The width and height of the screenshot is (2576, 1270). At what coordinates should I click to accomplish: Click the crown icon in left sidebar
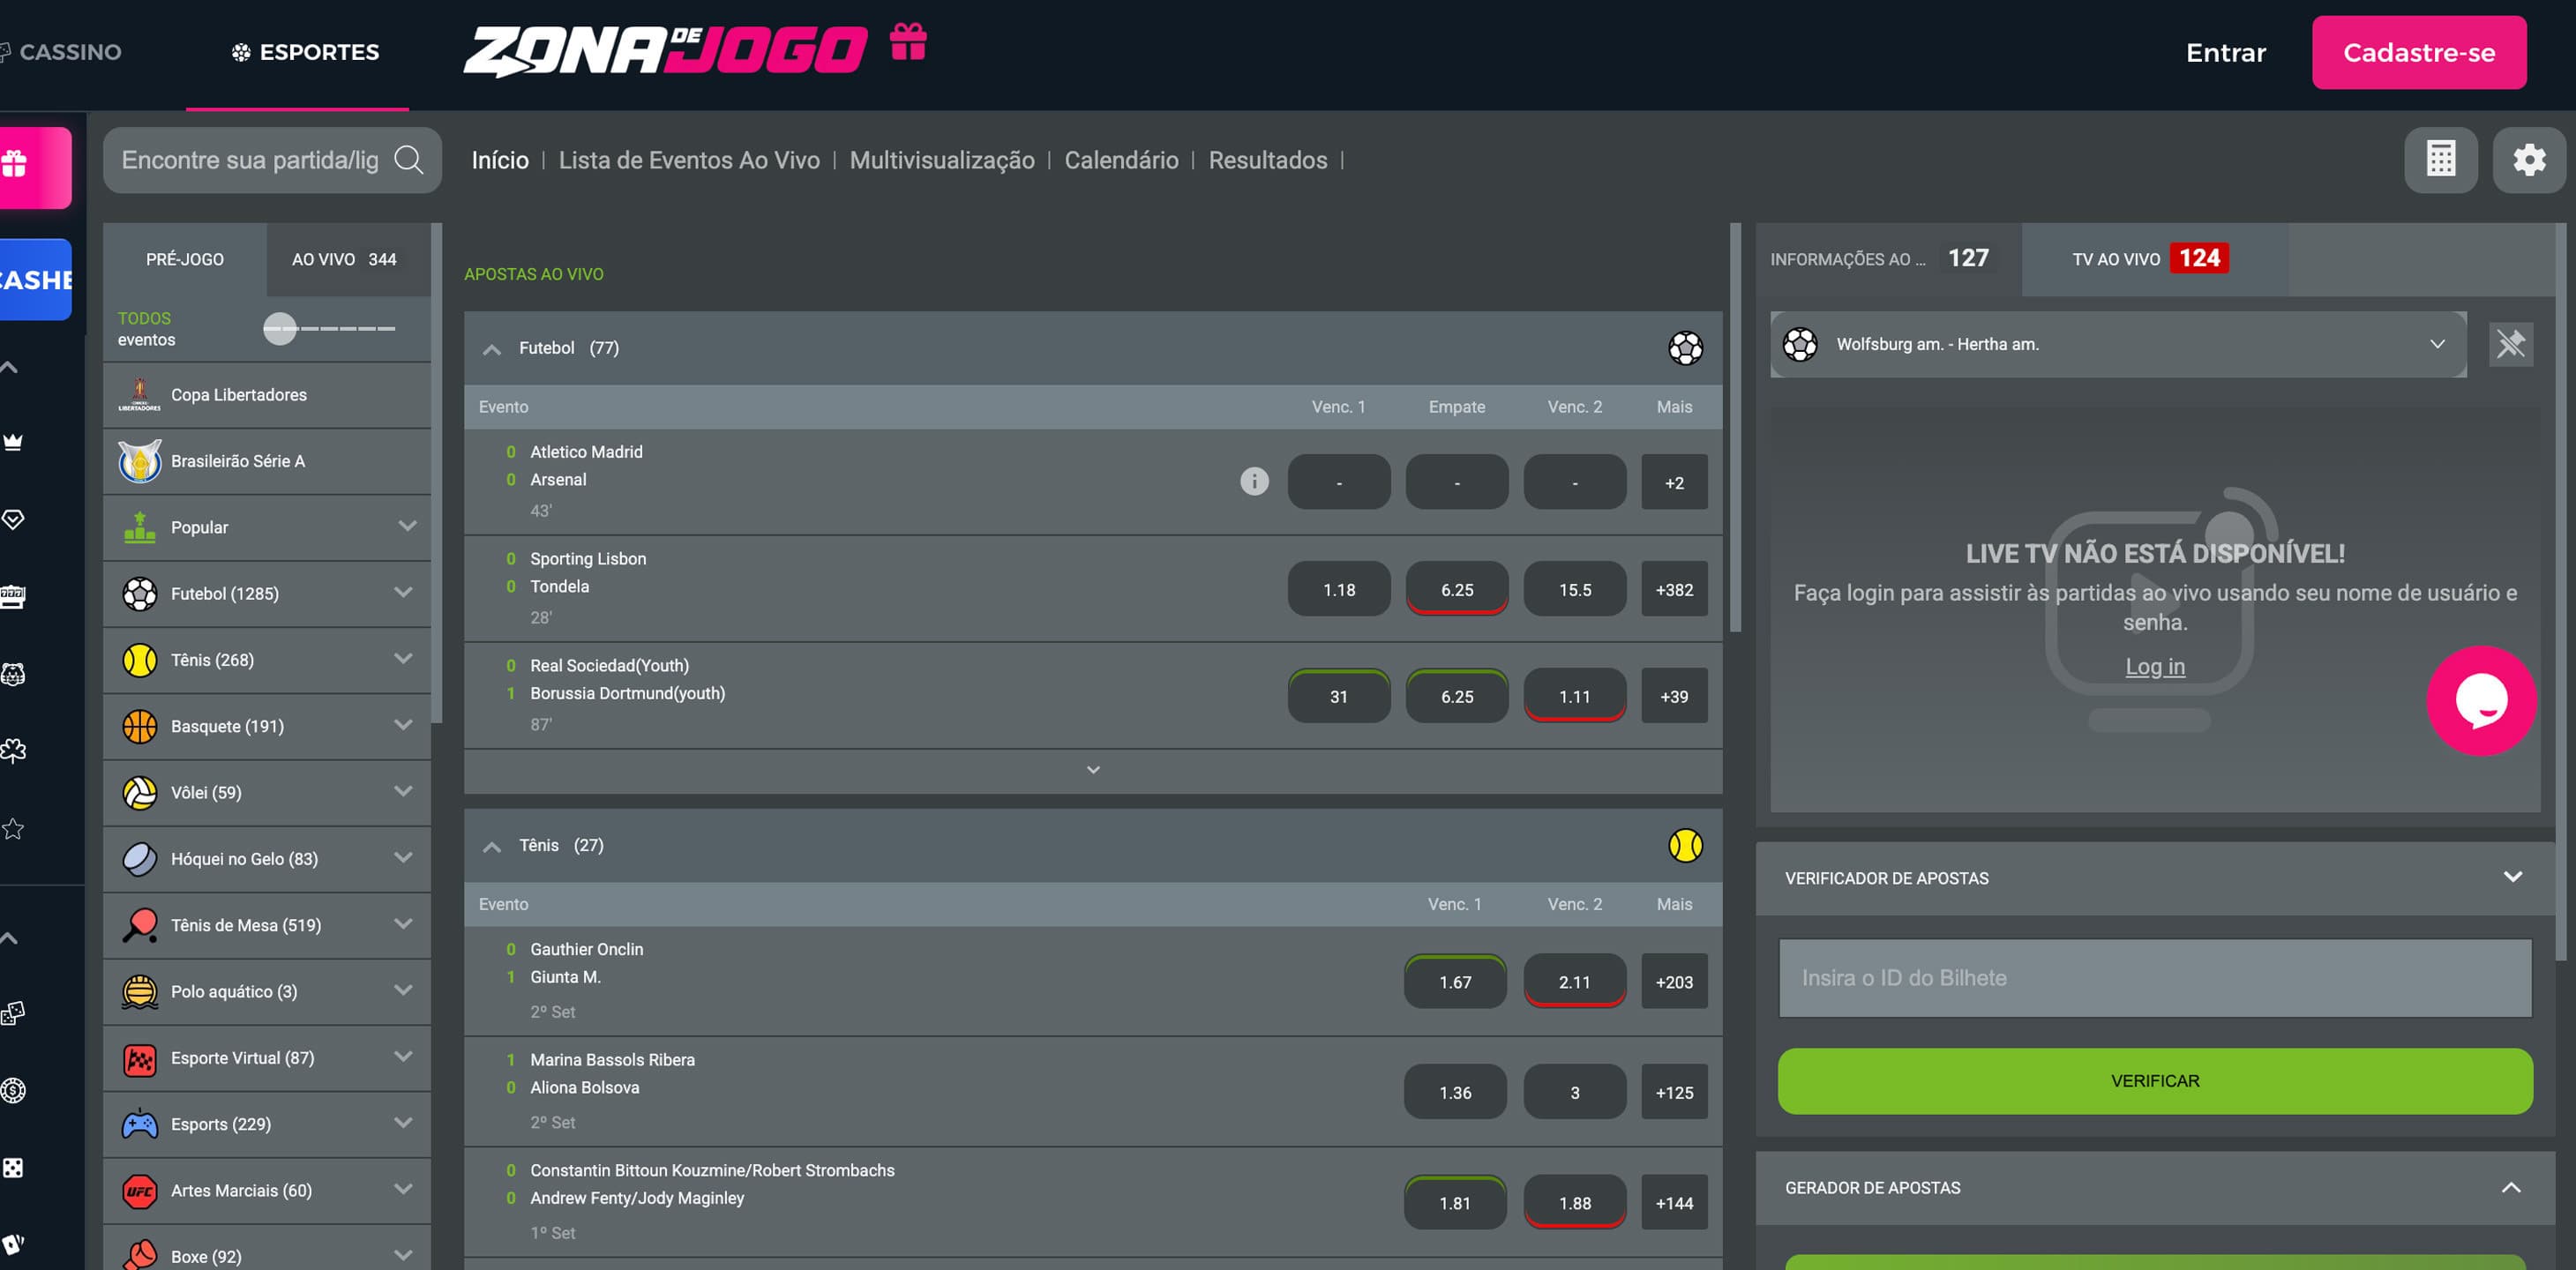[13, 442]
